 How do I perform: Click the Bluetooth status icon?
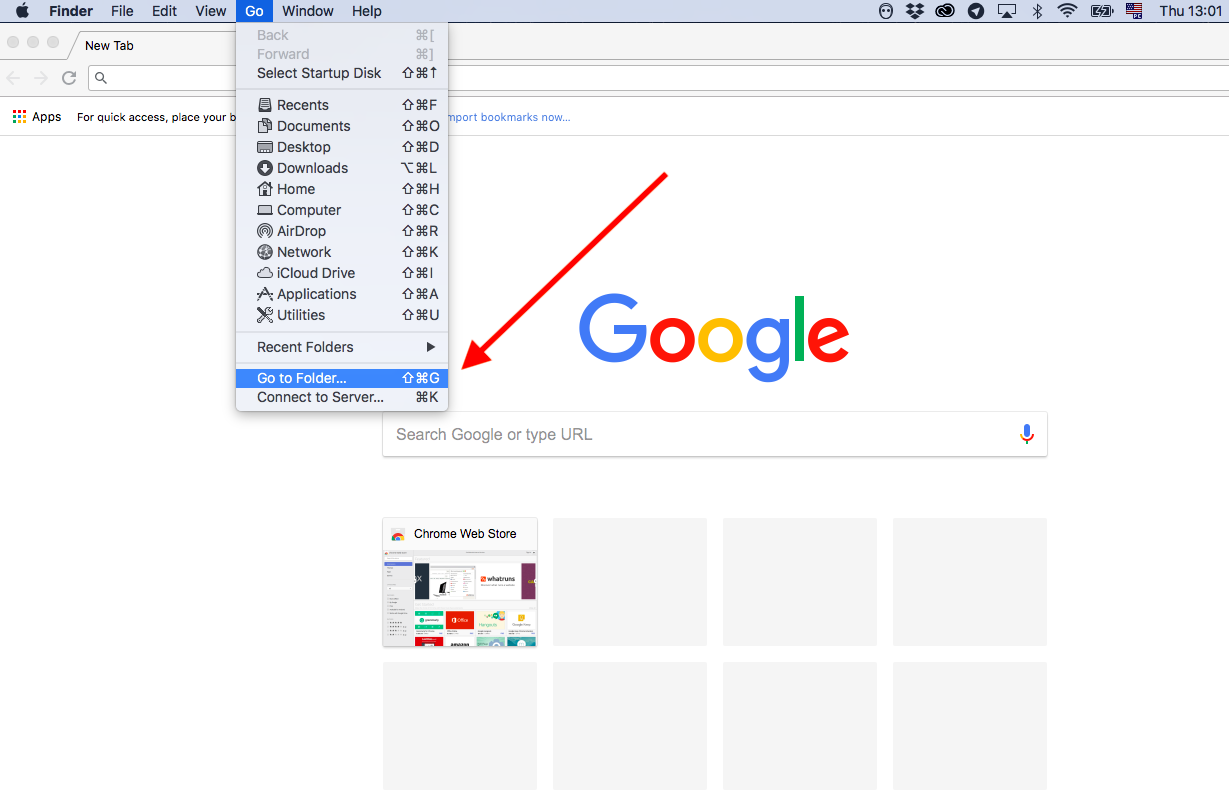click(1037, 11)
